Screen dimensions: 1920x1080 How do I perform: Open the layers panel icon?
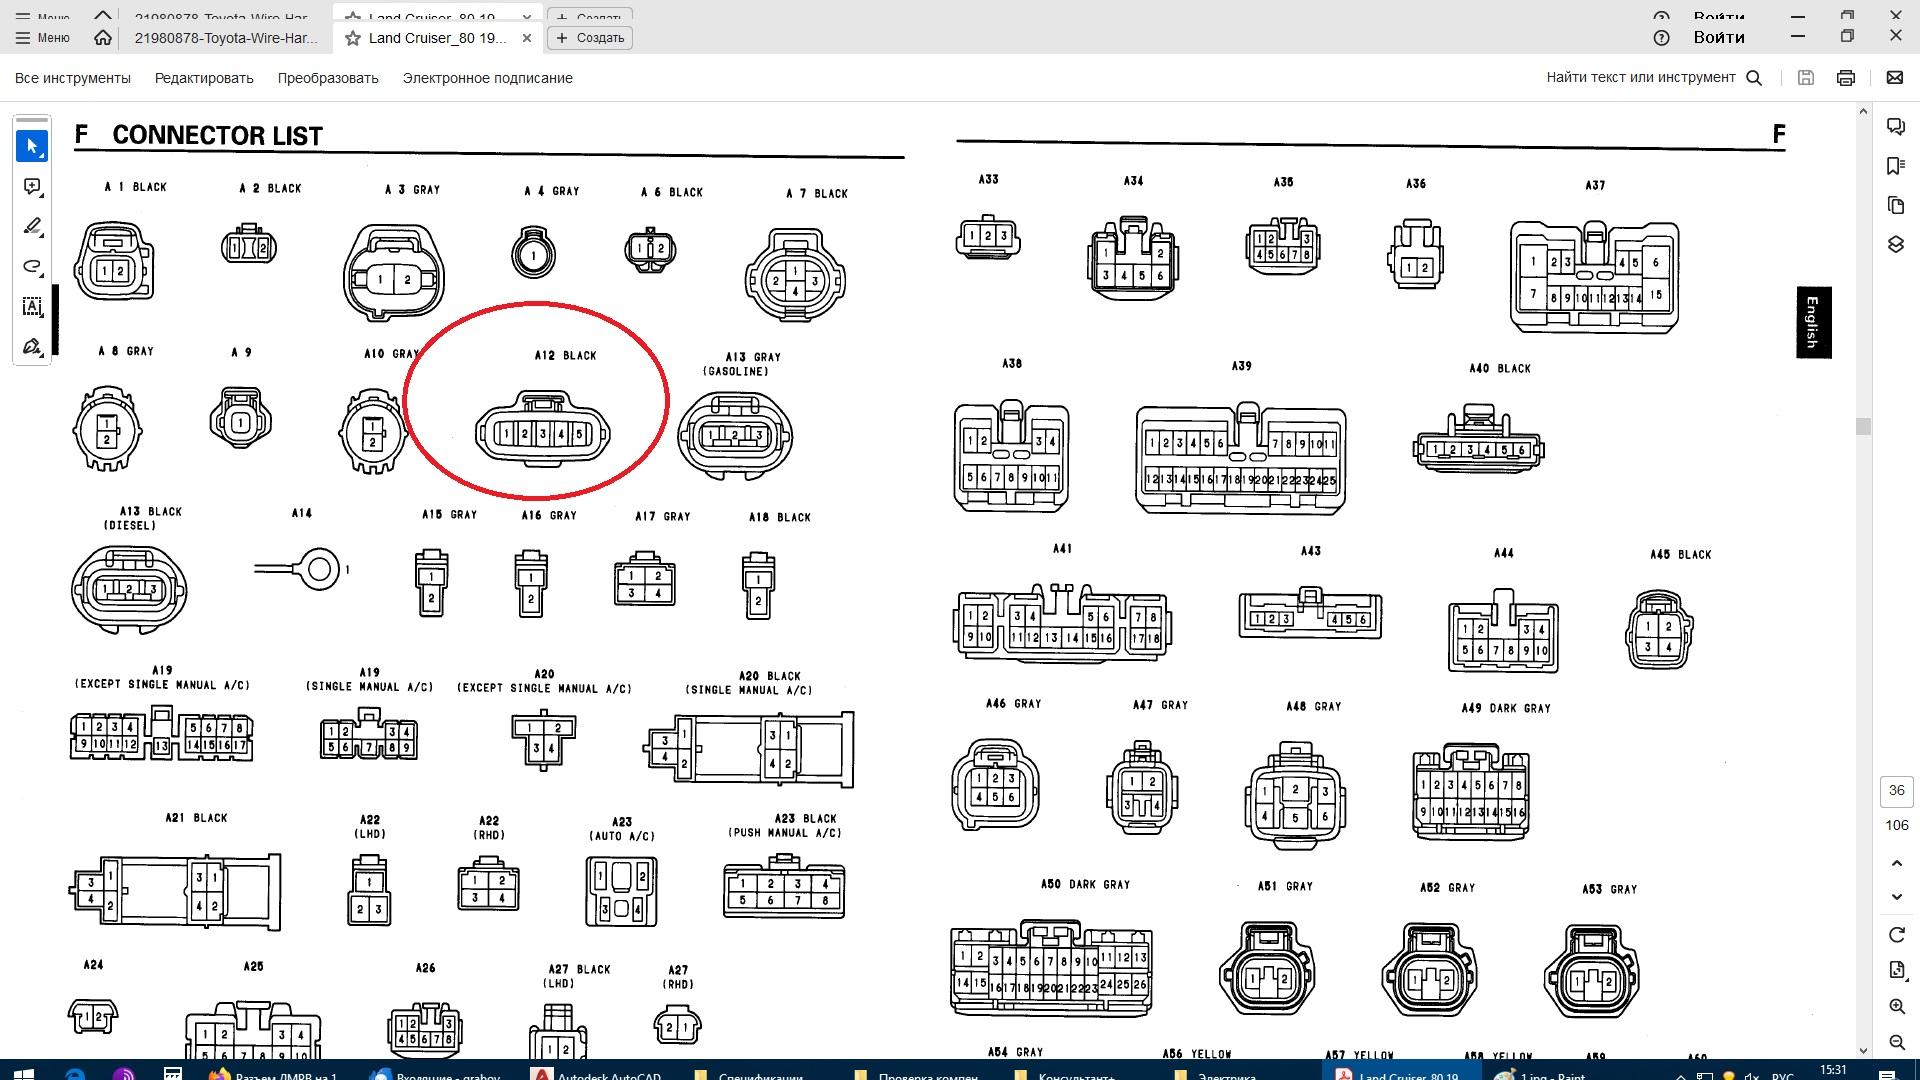[1895, 245]
